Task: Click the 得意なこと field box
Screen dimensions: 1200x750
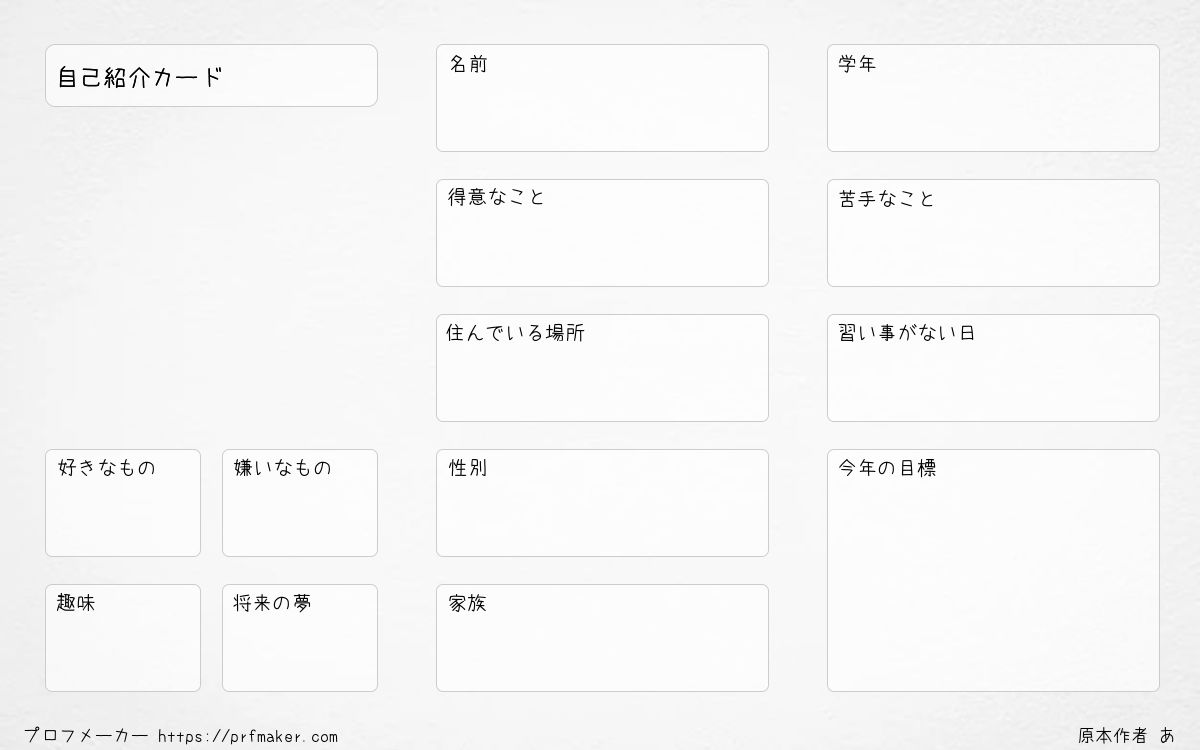Action: pyautogui.click(x=602, y=233)
